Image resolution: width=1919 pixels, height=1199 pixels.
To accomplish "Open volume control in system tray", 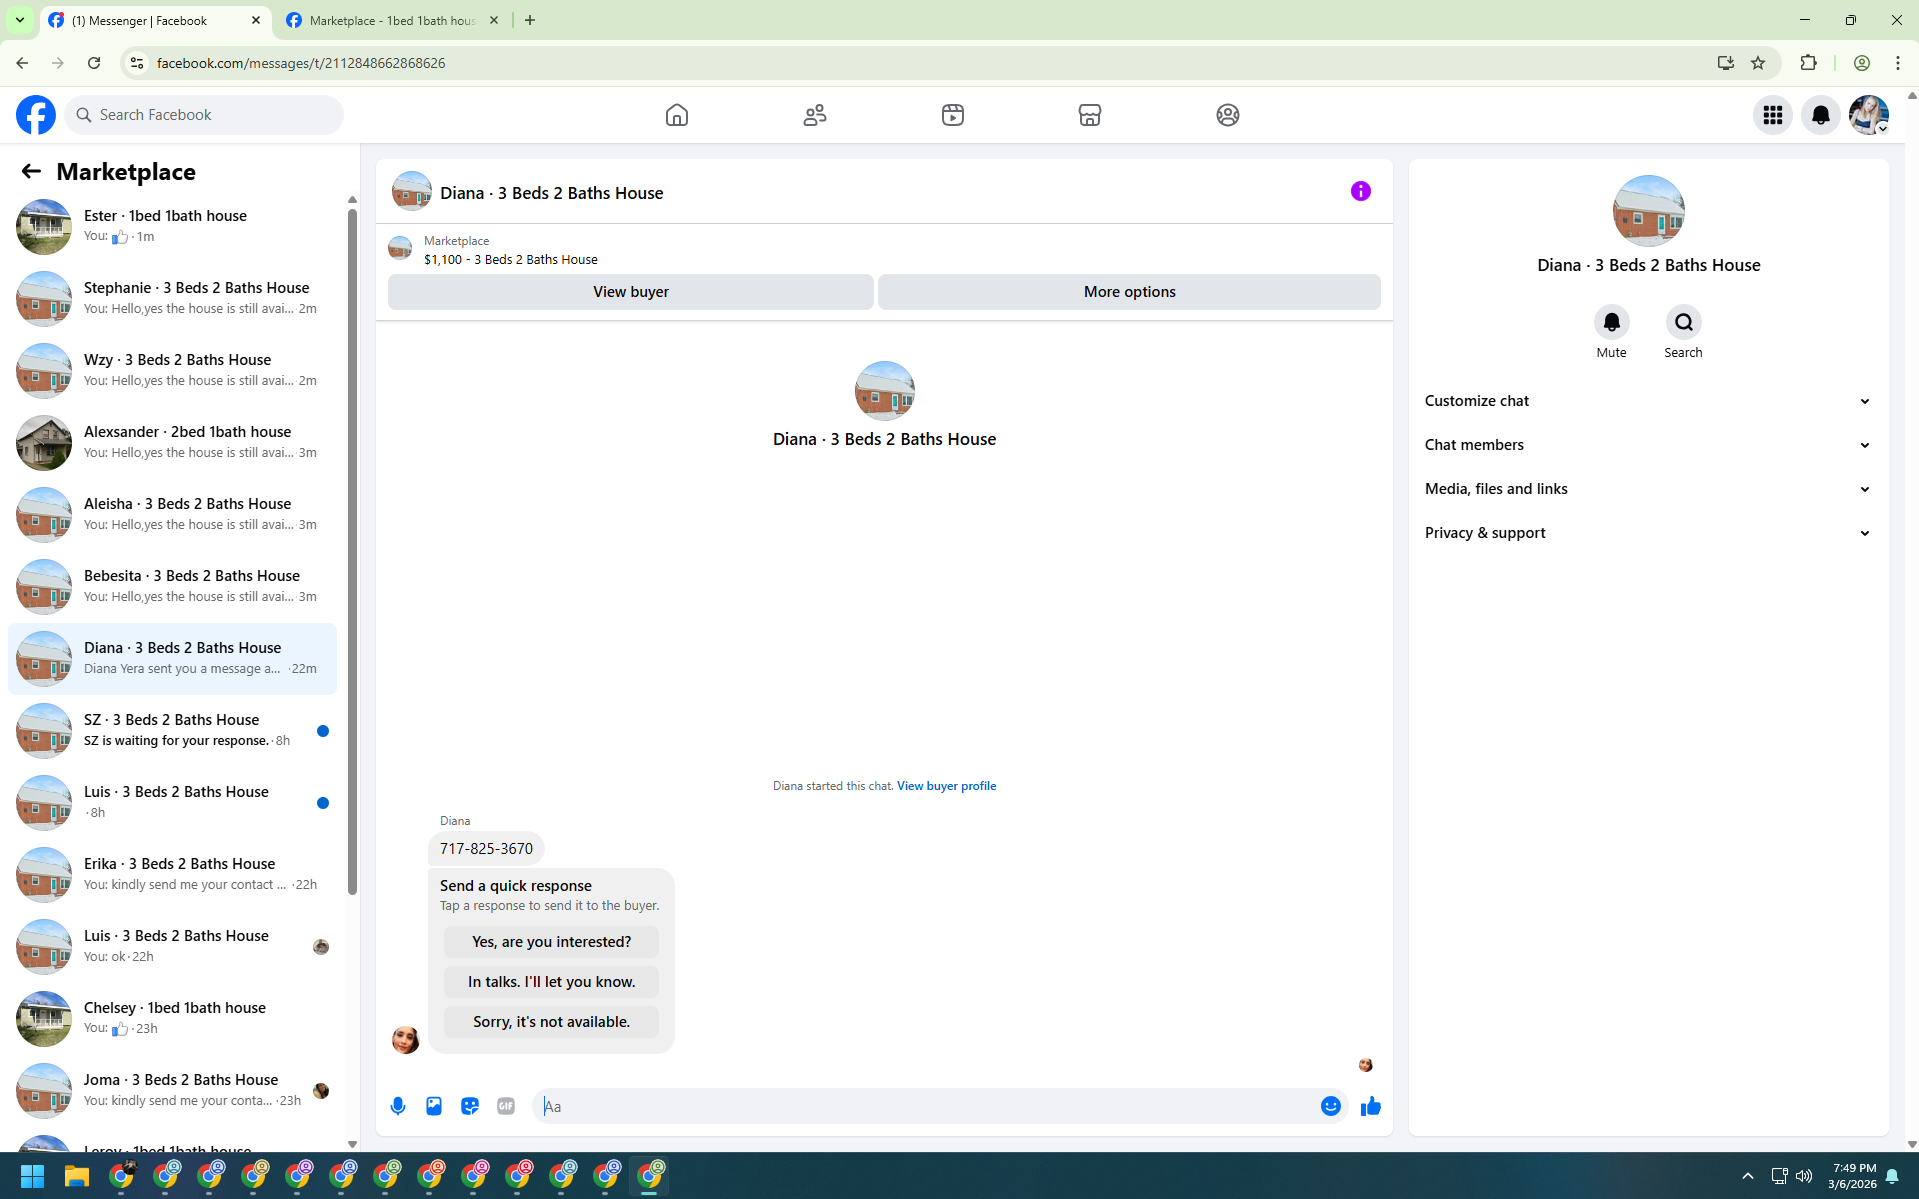I will point(1804,1176).
